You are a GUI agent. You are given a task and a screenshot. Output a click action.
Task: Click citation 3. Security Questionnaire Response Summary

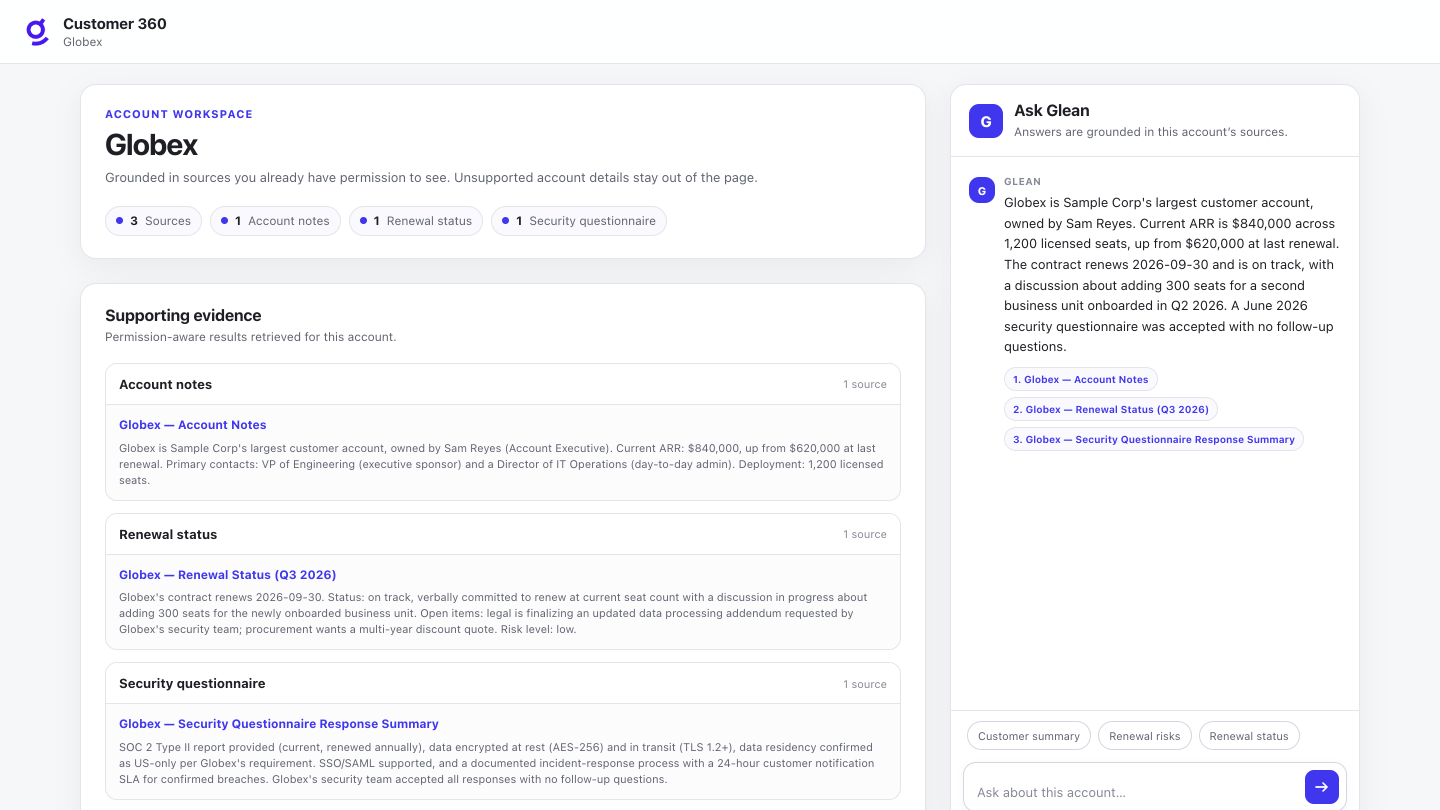(x=1154, y=440)
